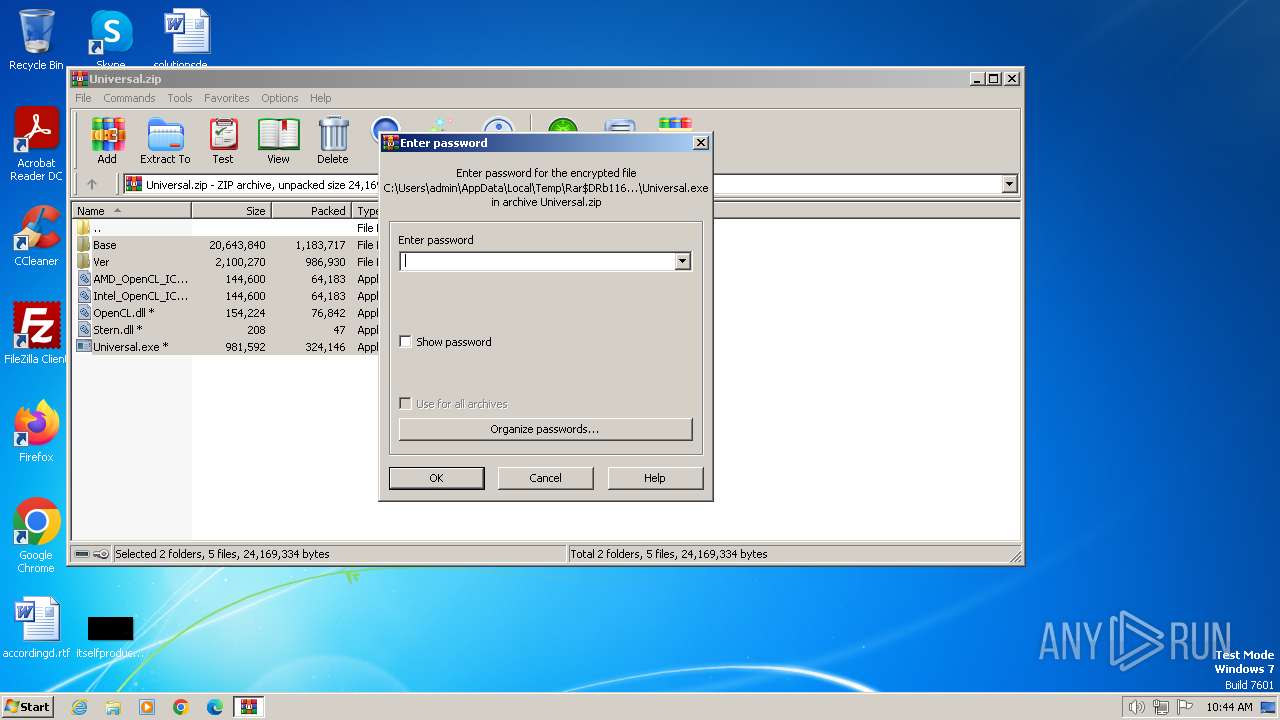1280x720 pixels.
Task: Launch Edge from the taskbar
Action: (x=215, y=707)
